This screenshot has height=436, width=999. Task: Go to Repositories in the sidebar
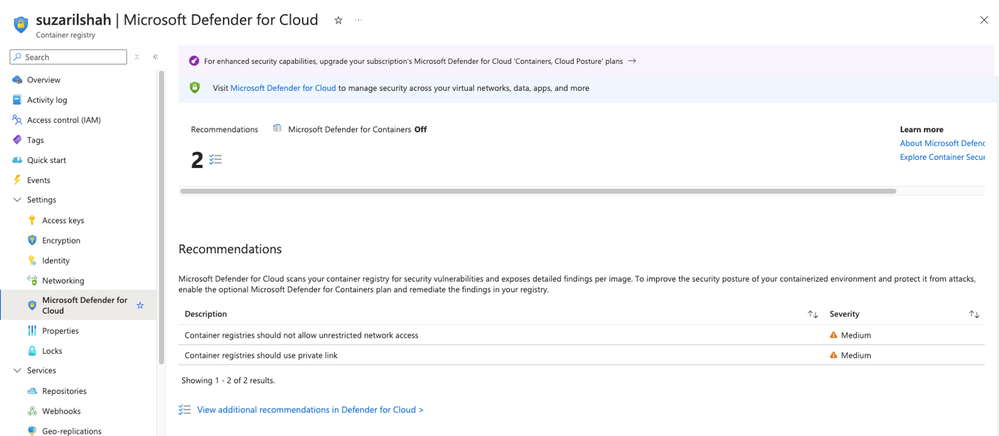click(x=64, y=391)
